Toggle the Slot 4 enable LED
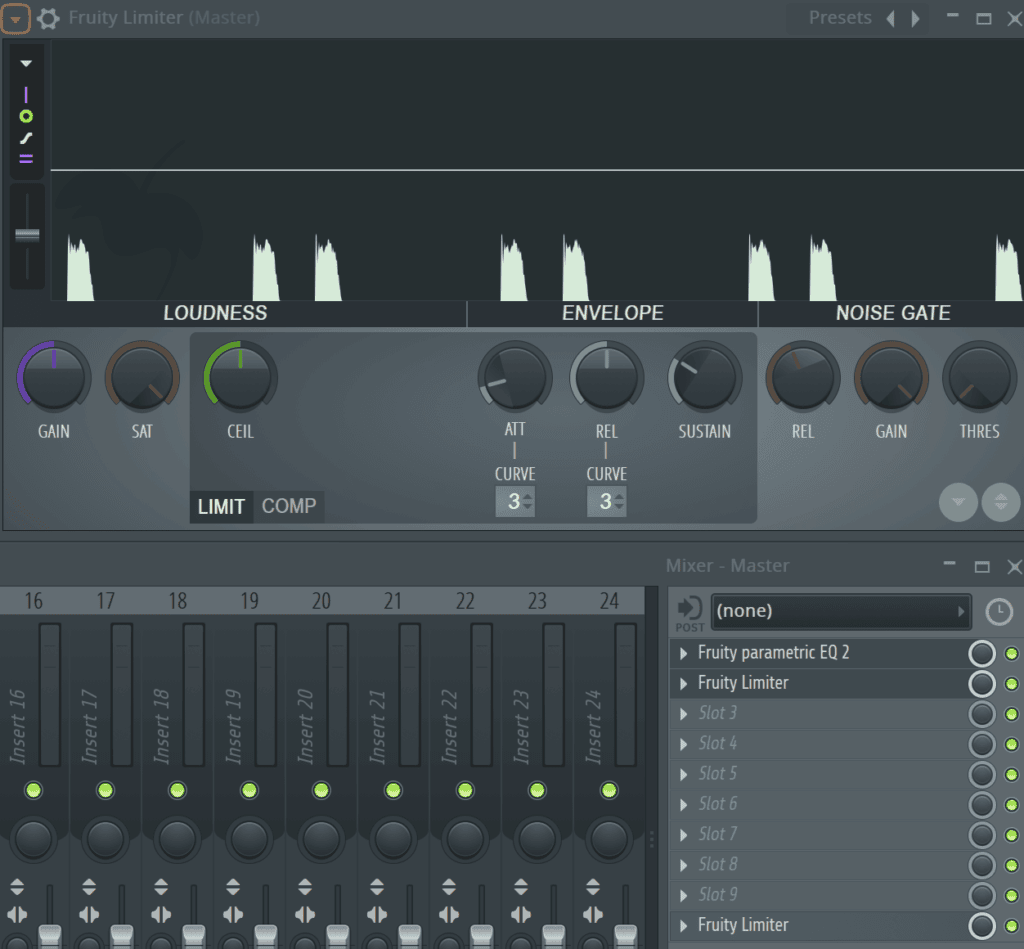The width and height of the screenshot is (1024, 949). click(x=1011, y=744)
